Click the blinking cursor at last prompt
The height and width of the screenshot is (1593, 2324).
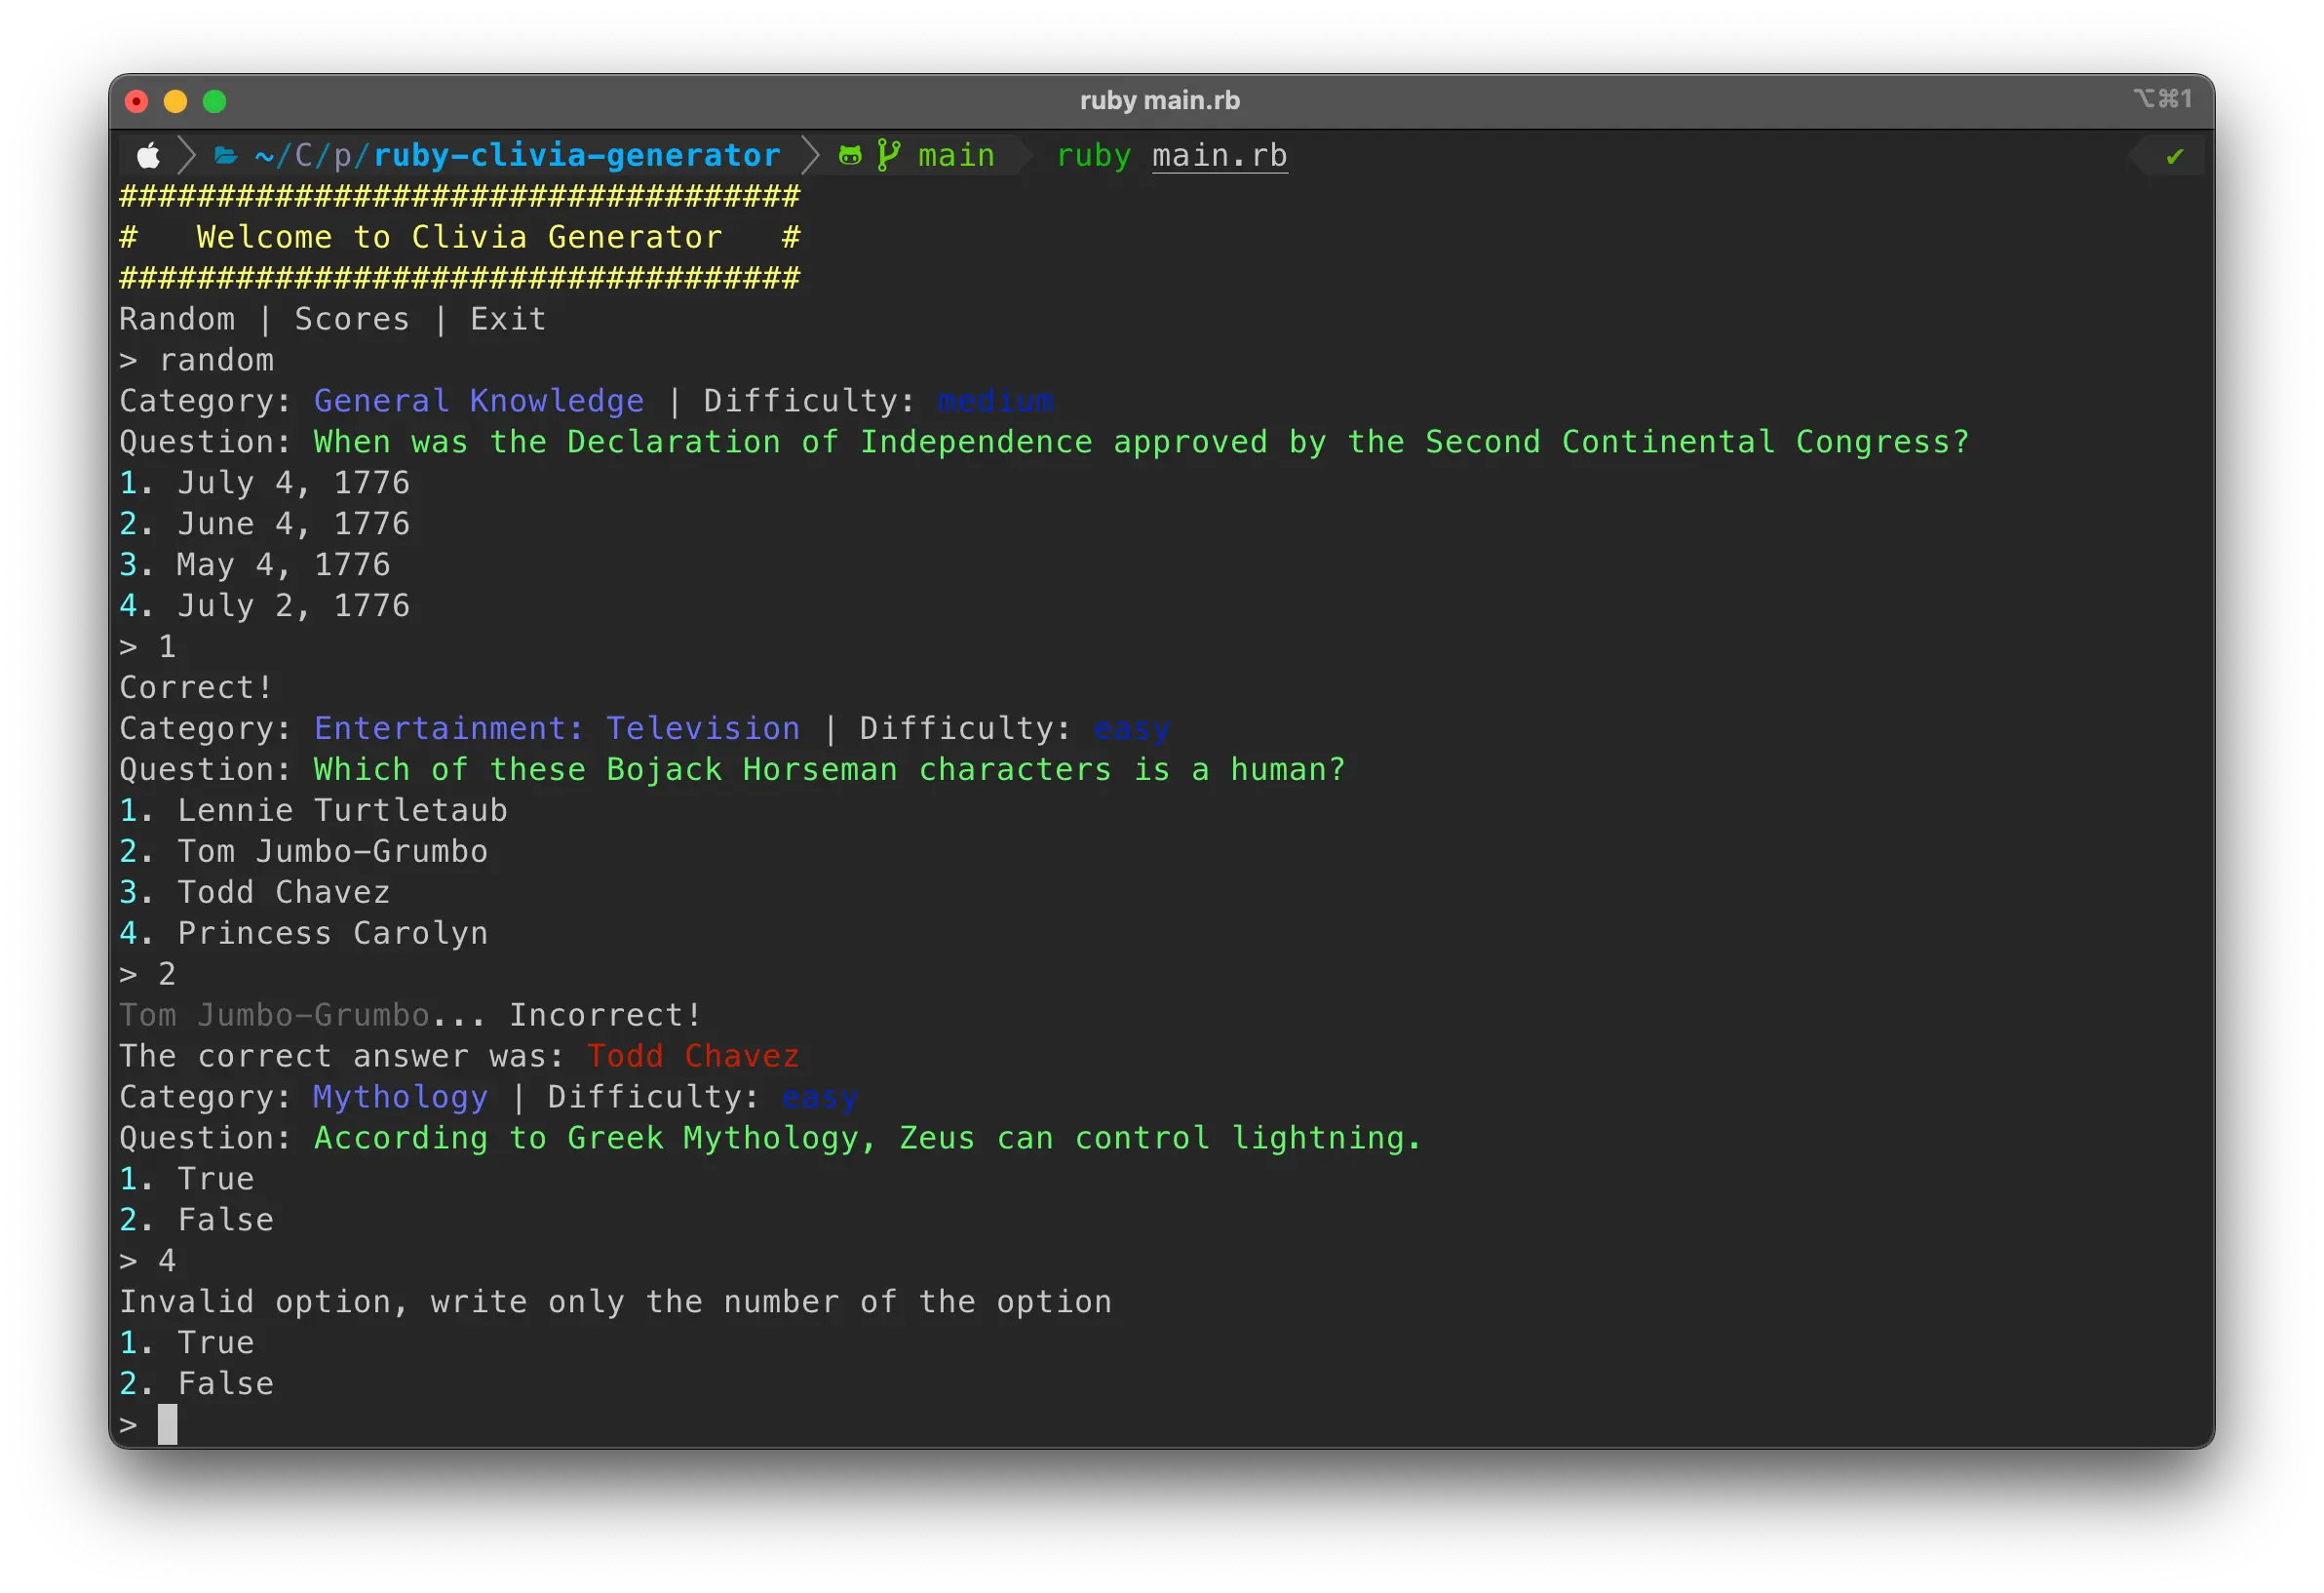coord(167,1424)
